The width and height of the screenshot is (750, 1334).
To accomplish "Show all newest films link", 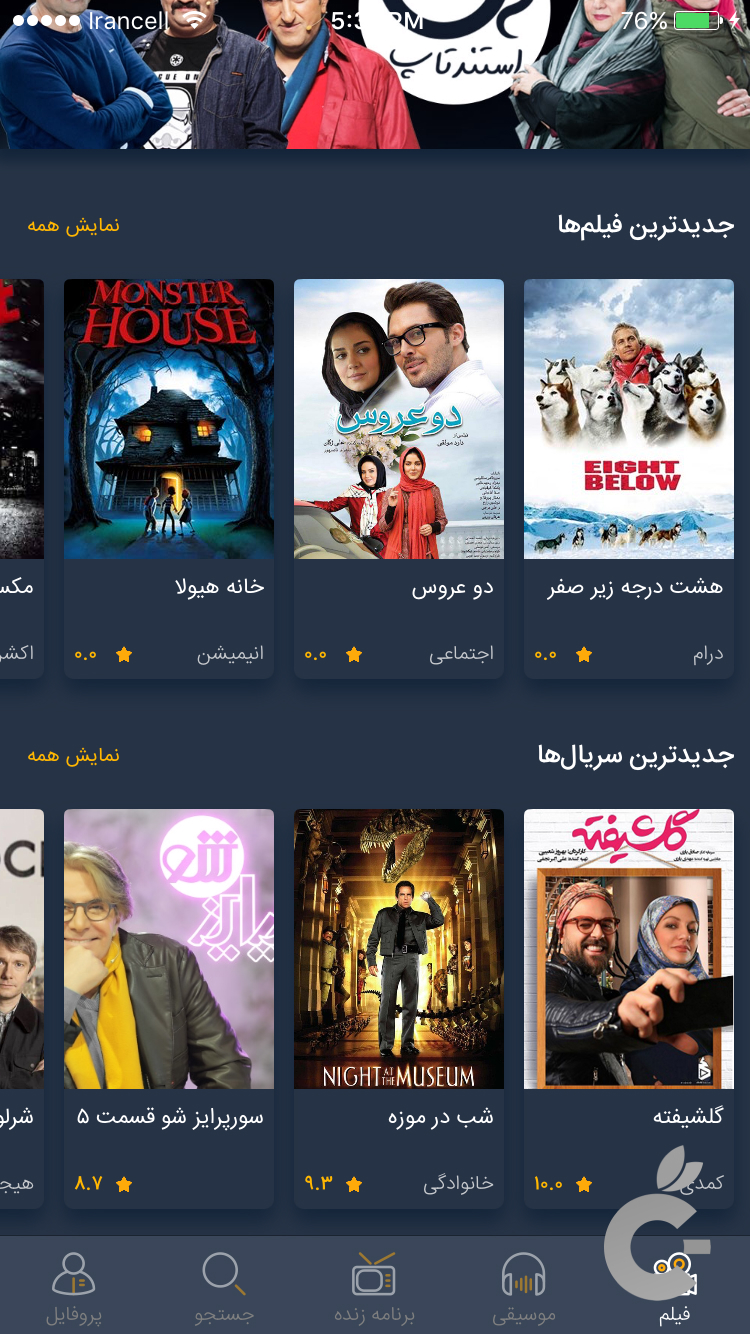I will coord(73,225).
